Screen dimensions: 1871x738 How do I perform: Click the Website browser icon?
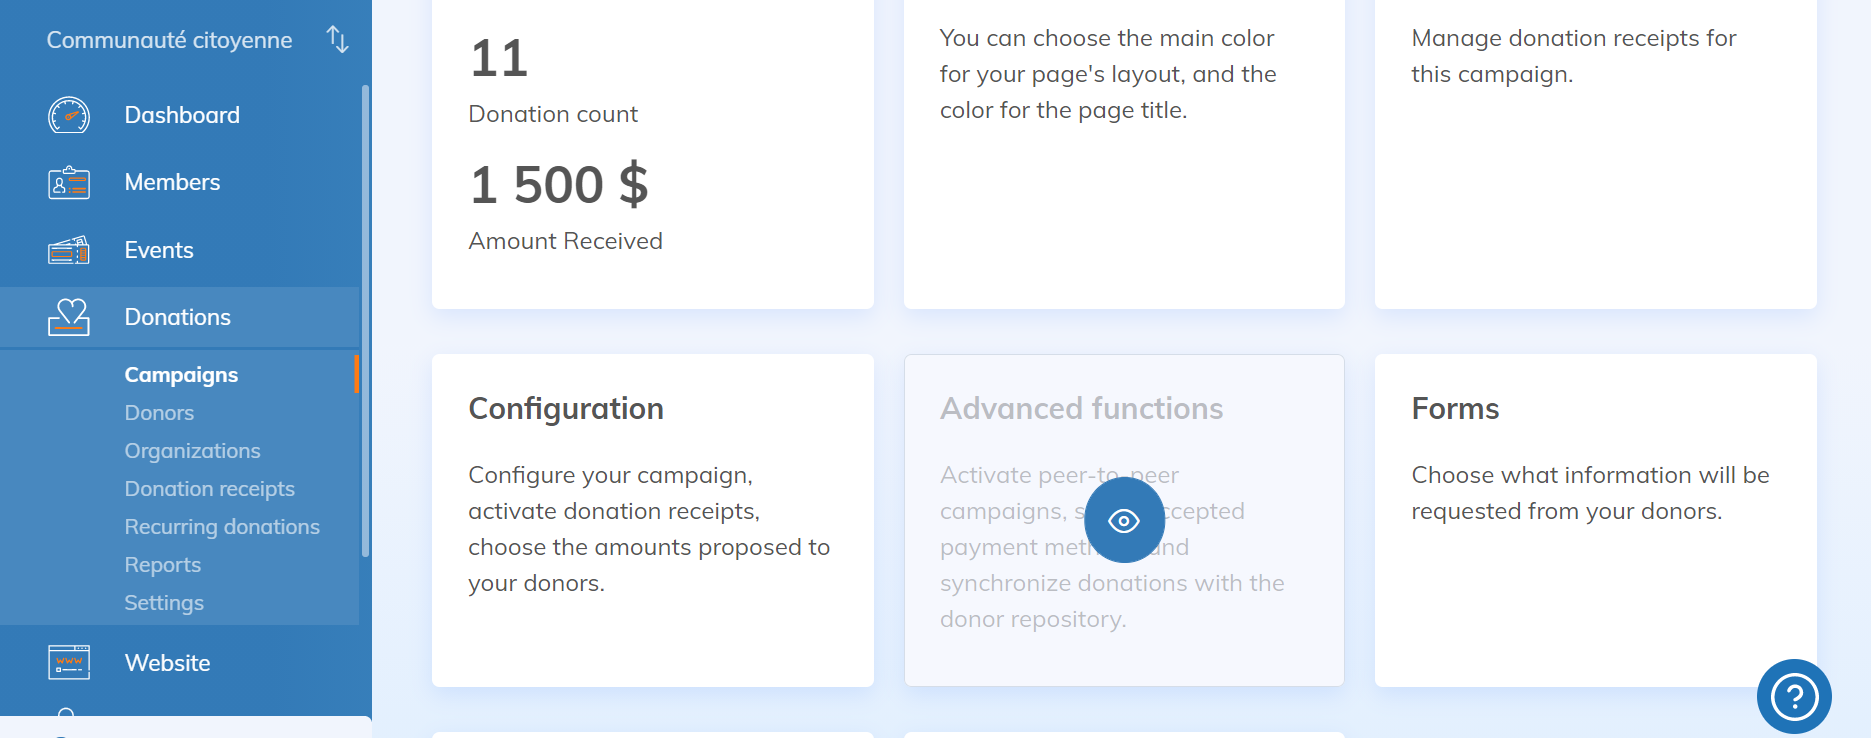coord(69,662)
